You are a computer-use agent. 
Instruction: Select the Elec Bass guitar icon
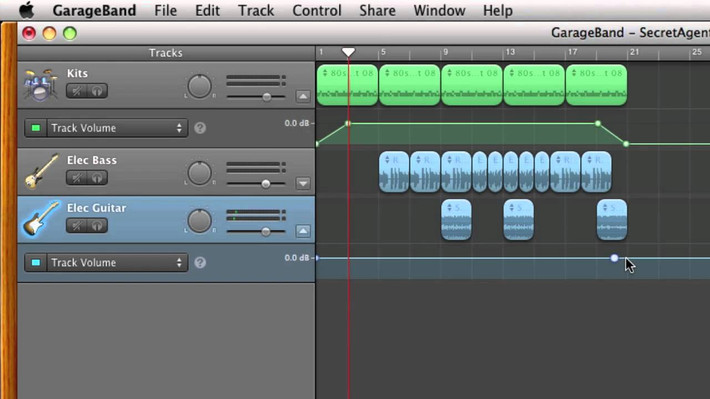coord(42,171)
